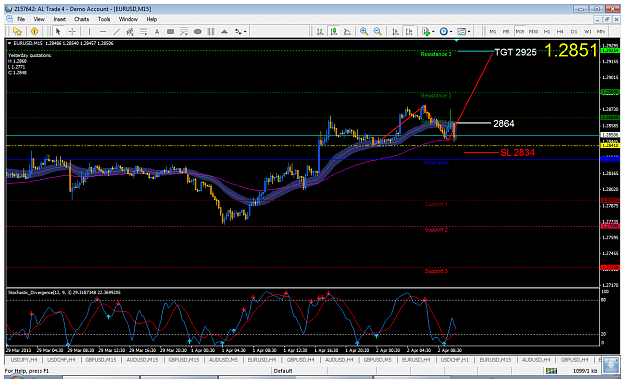Screen dimensions: 625x379
Task: Open the Market Watch favorites icon
Action: (17, 31)
